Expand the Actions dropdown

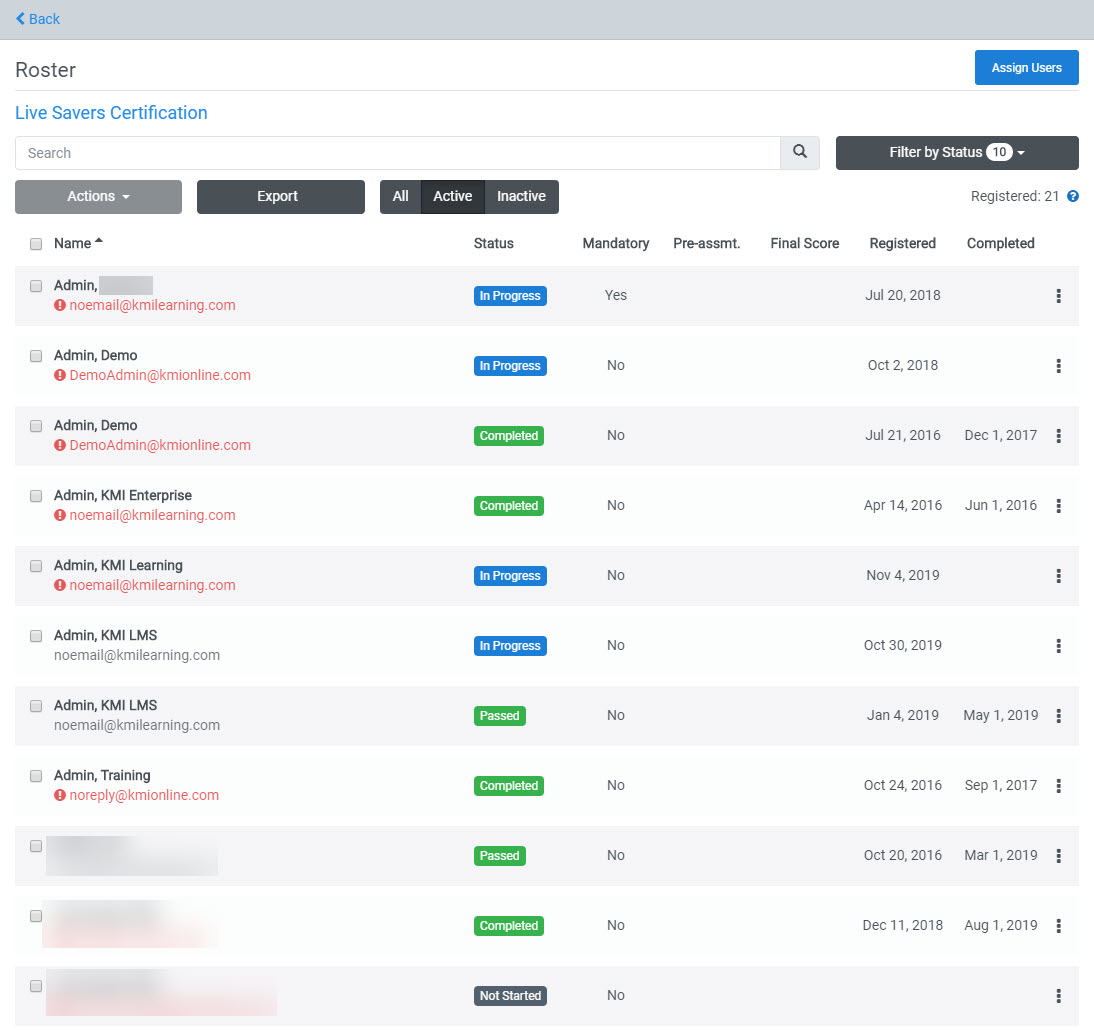(x=97, y=197)
